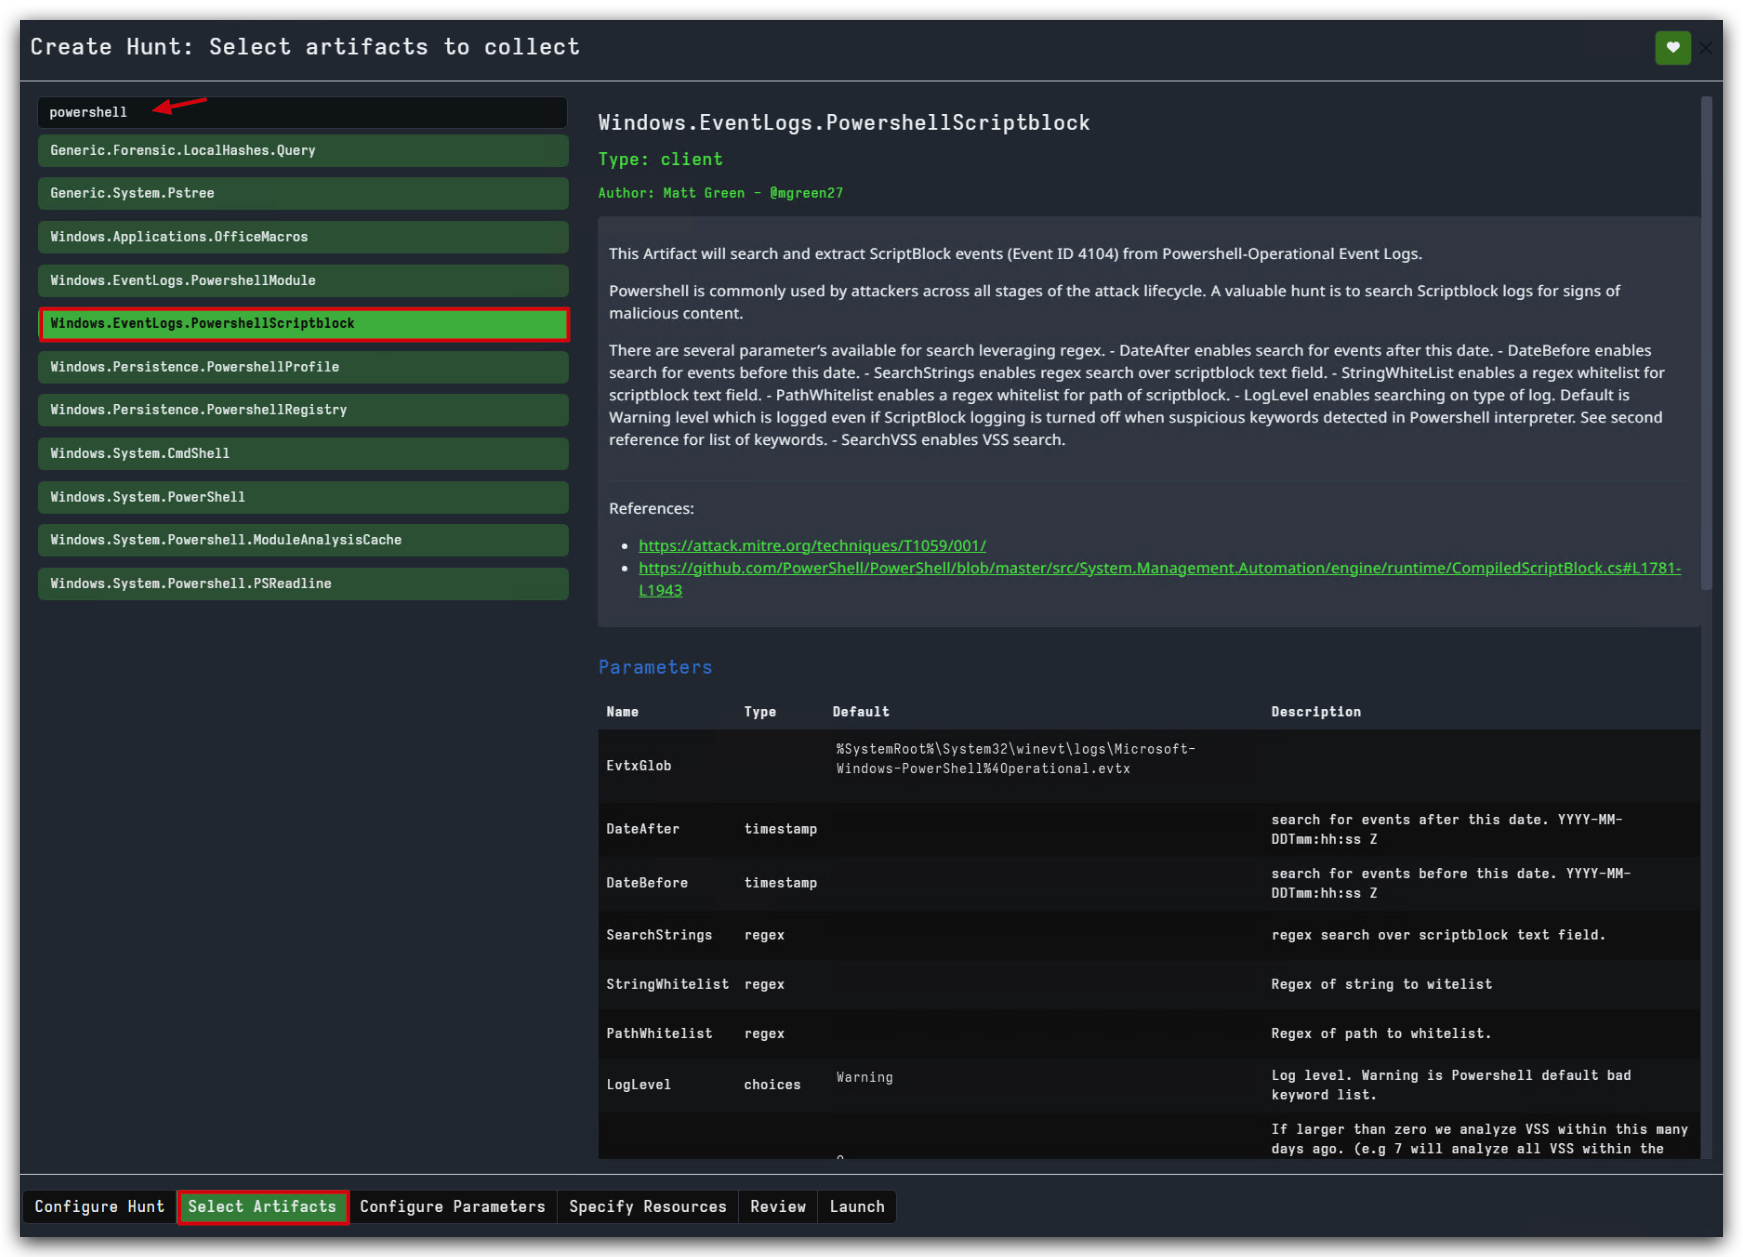This screenshot has height=1257, width=1743.
Task: Click the PathWhitelist parameter name
Action: (659, 1034)
